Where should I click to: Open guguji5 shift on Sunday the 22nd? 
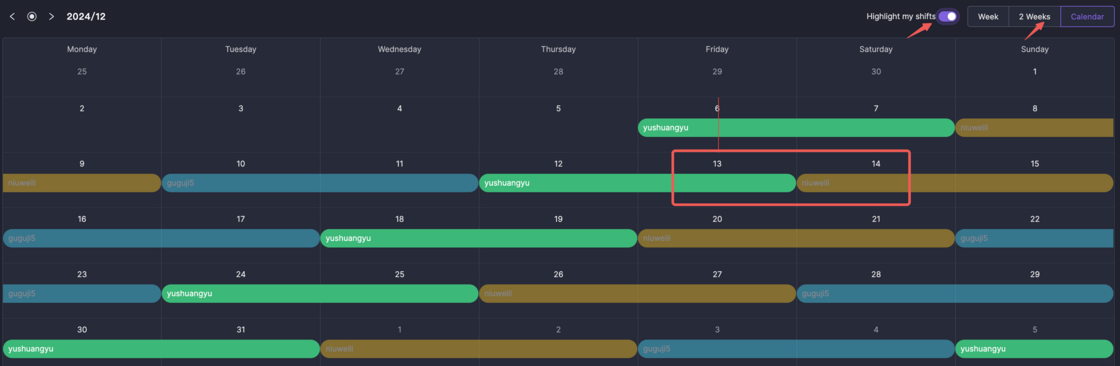pos(1034,238)
